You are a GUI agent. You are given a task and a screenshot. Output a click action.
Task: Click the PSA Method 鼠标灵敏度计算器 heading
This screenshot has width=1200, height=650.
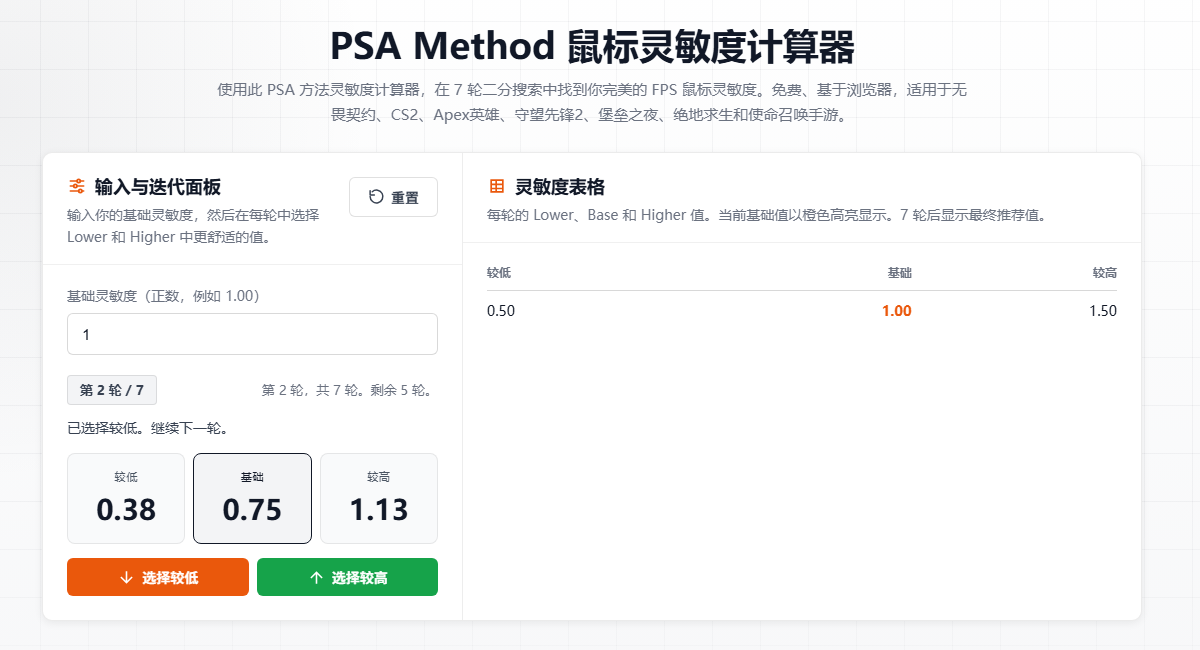[x=592, y=47]
